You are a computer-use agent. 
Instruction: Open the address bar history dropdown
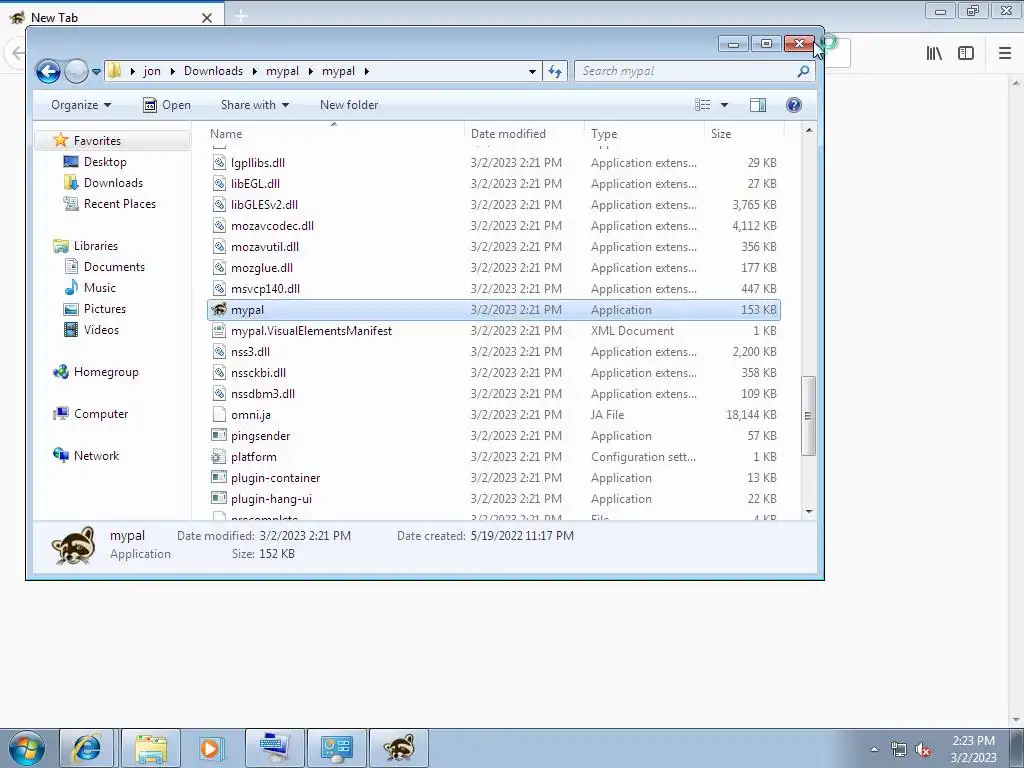(x=532, y=71)
